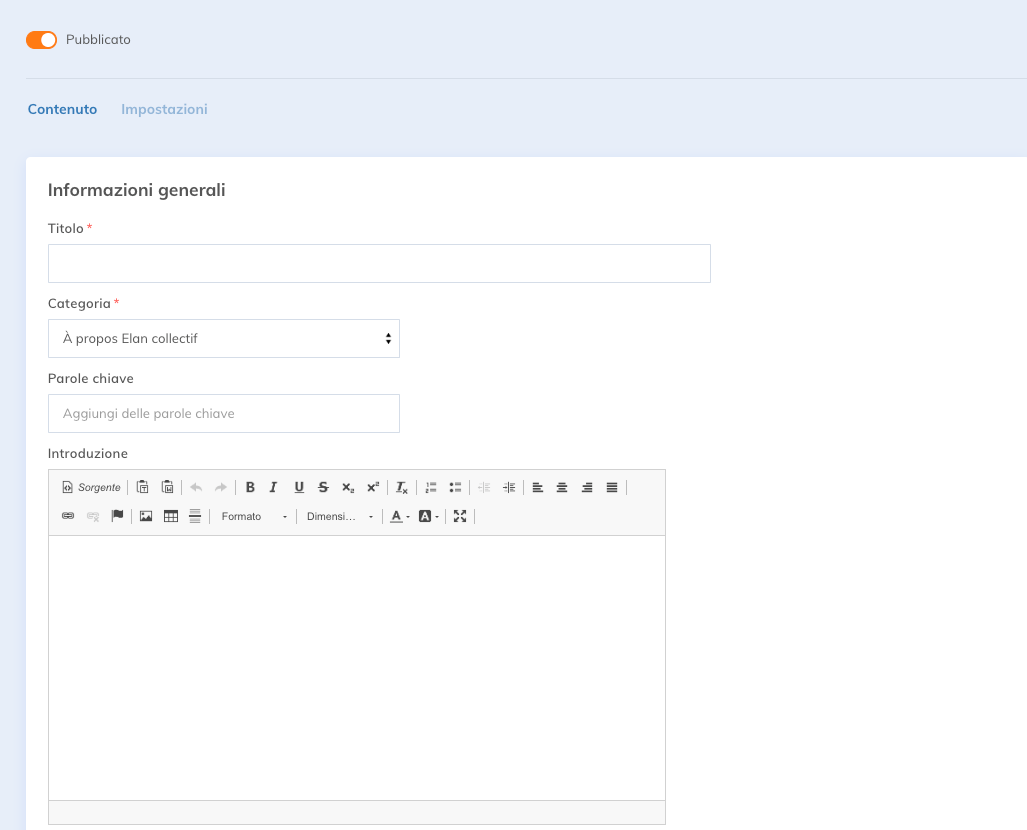Click the Titolo input field

click(379, 263)
